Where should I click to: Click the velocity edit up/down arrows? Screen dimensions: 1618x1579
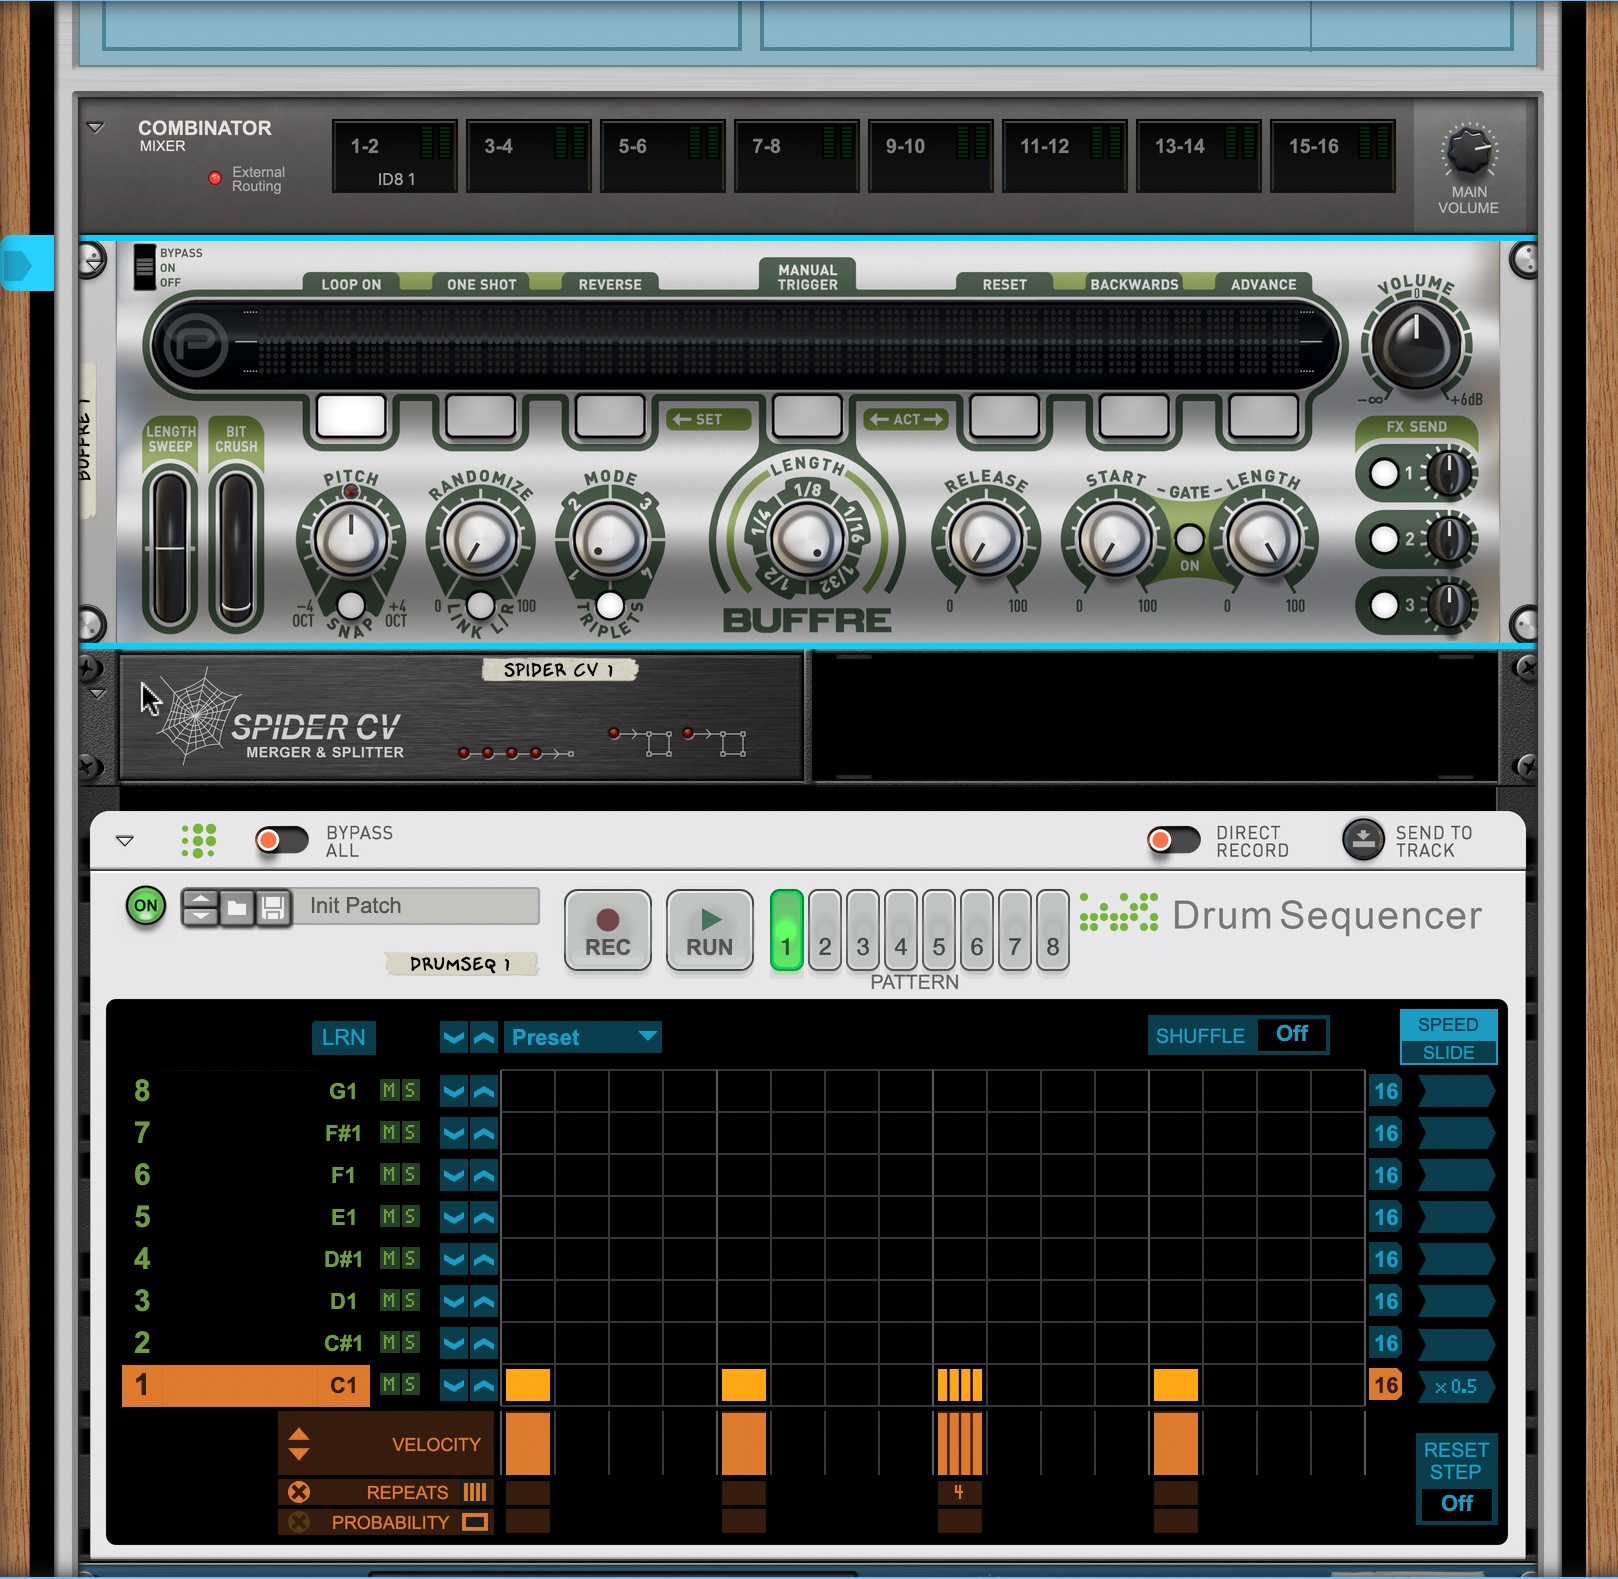coord(299,1444)
